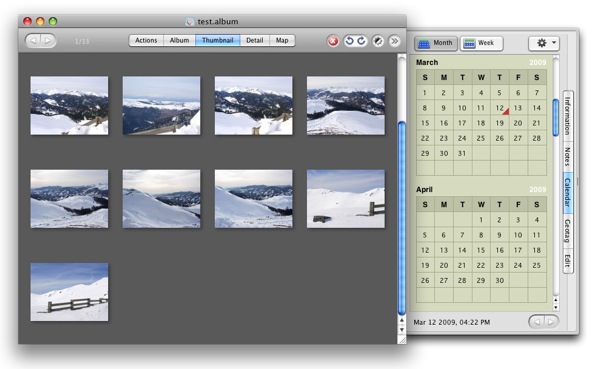Select April 30 in calendar

click(x=500, y=281)
